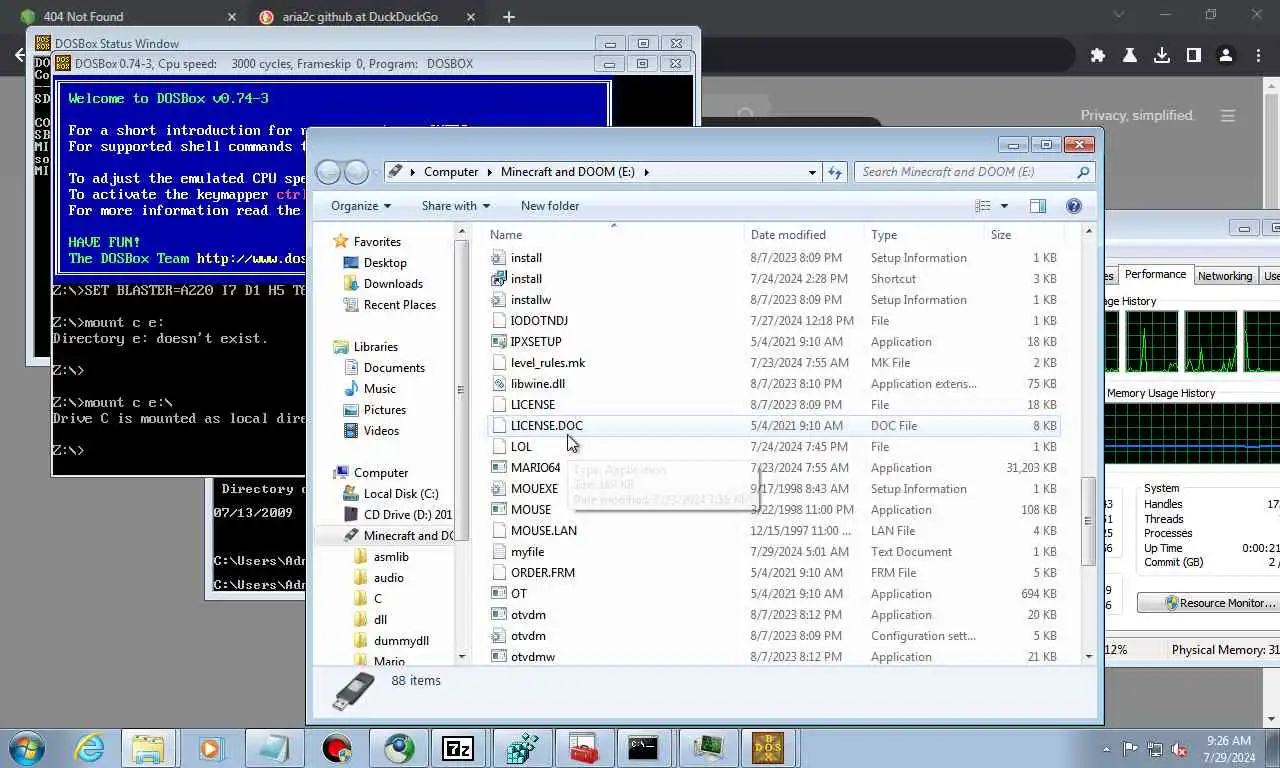Viewport: 1280px width, 768px height.
Task: Select the Windows Explorer folder taskbar icon
Action: click(149, 748)
